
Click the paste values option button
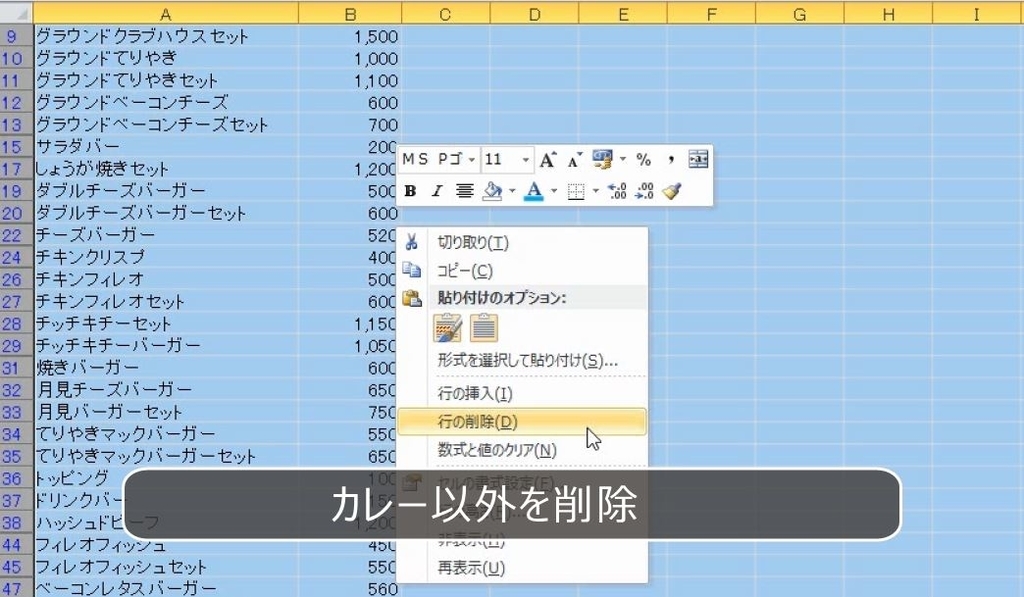pos(484,327)
